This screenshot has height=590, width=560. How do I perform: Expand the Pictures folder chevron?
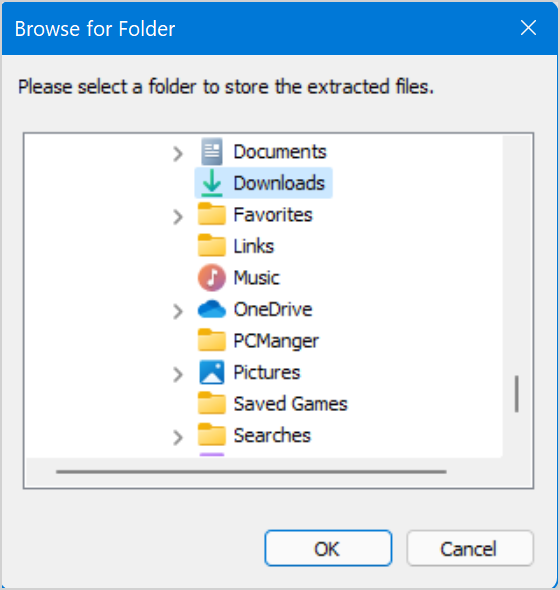tap(178, 374)
